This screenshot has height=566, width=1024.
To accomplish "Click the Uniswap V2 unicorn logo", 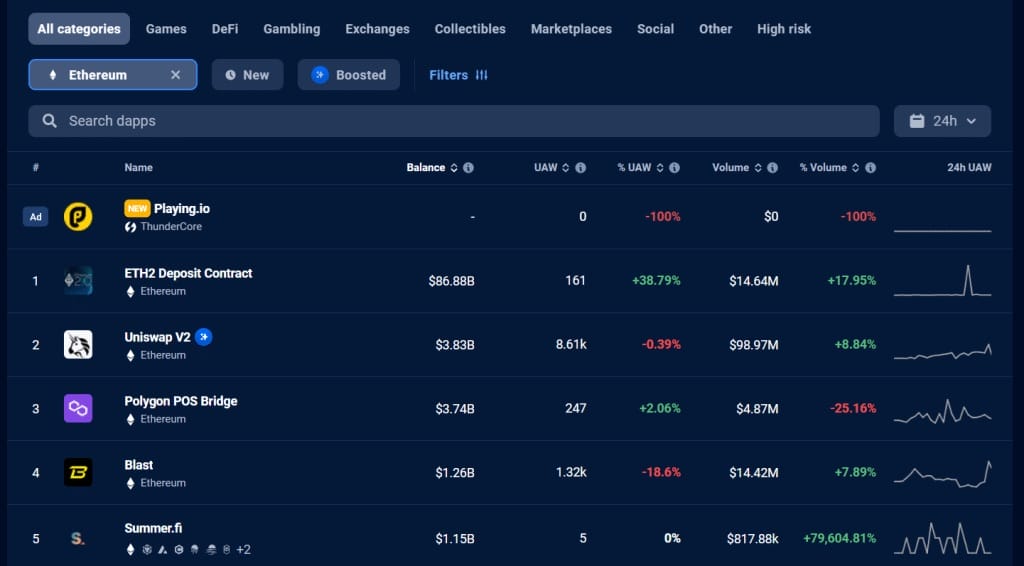I will click(78, 345).
